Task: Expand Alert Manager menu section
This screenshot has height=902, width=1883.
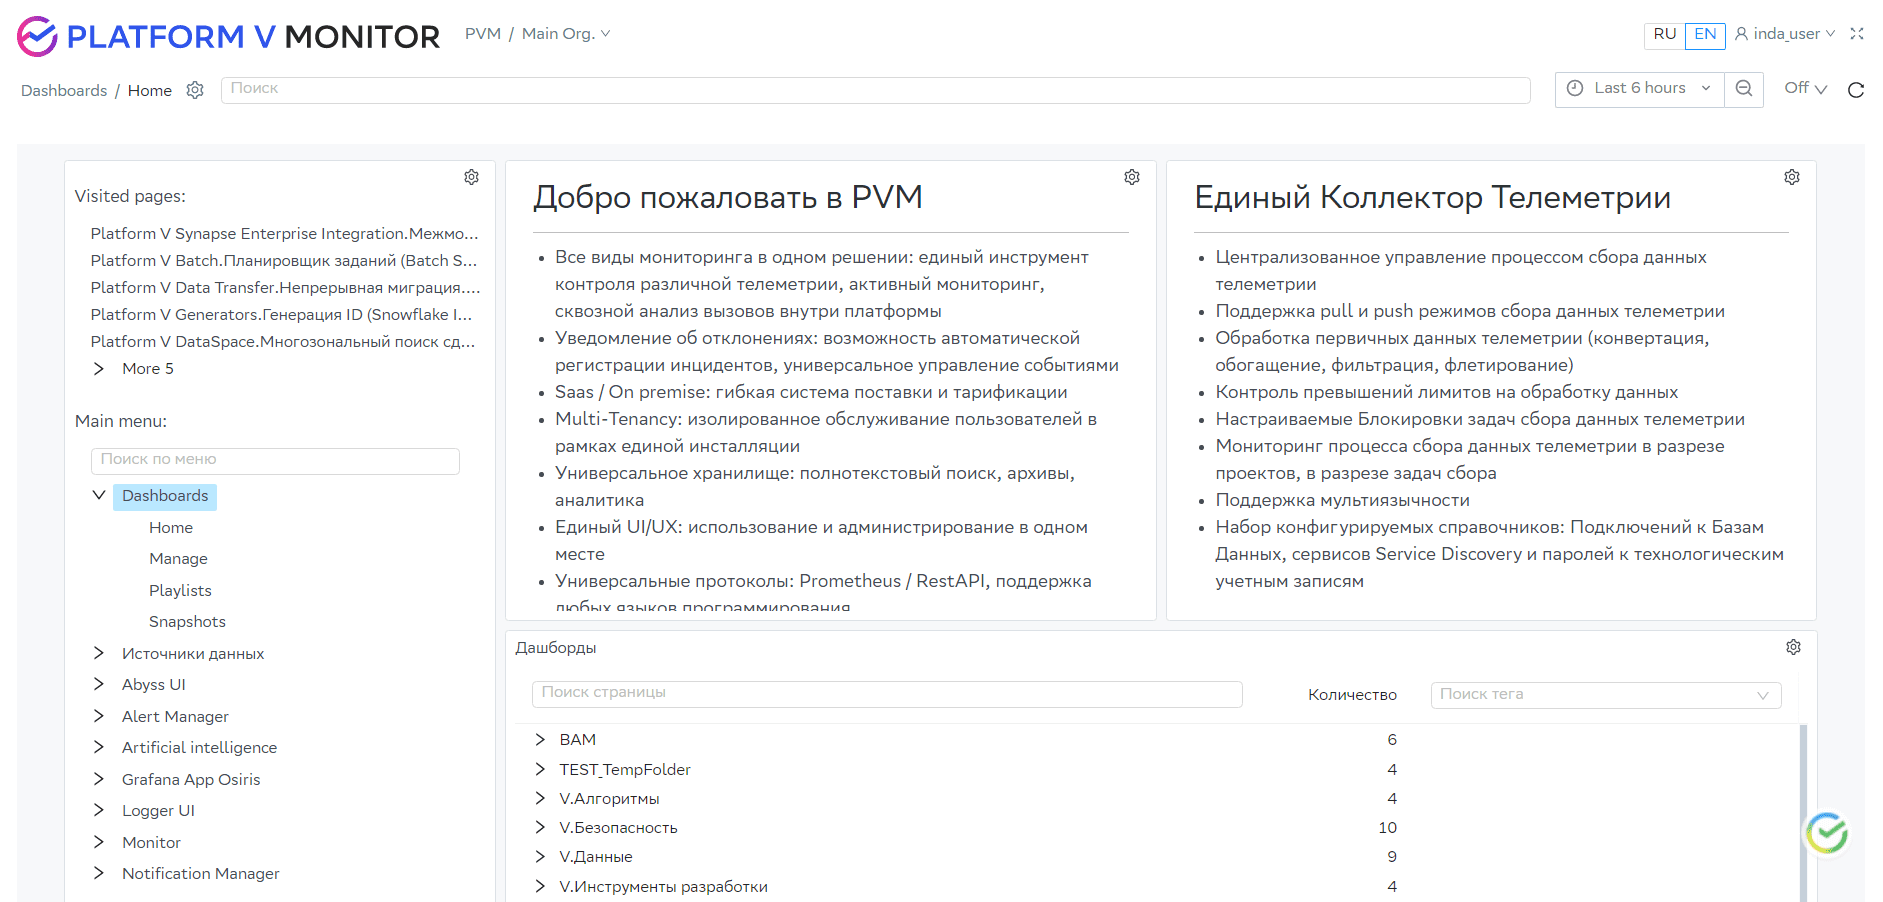Action: [x=99, y=716]
